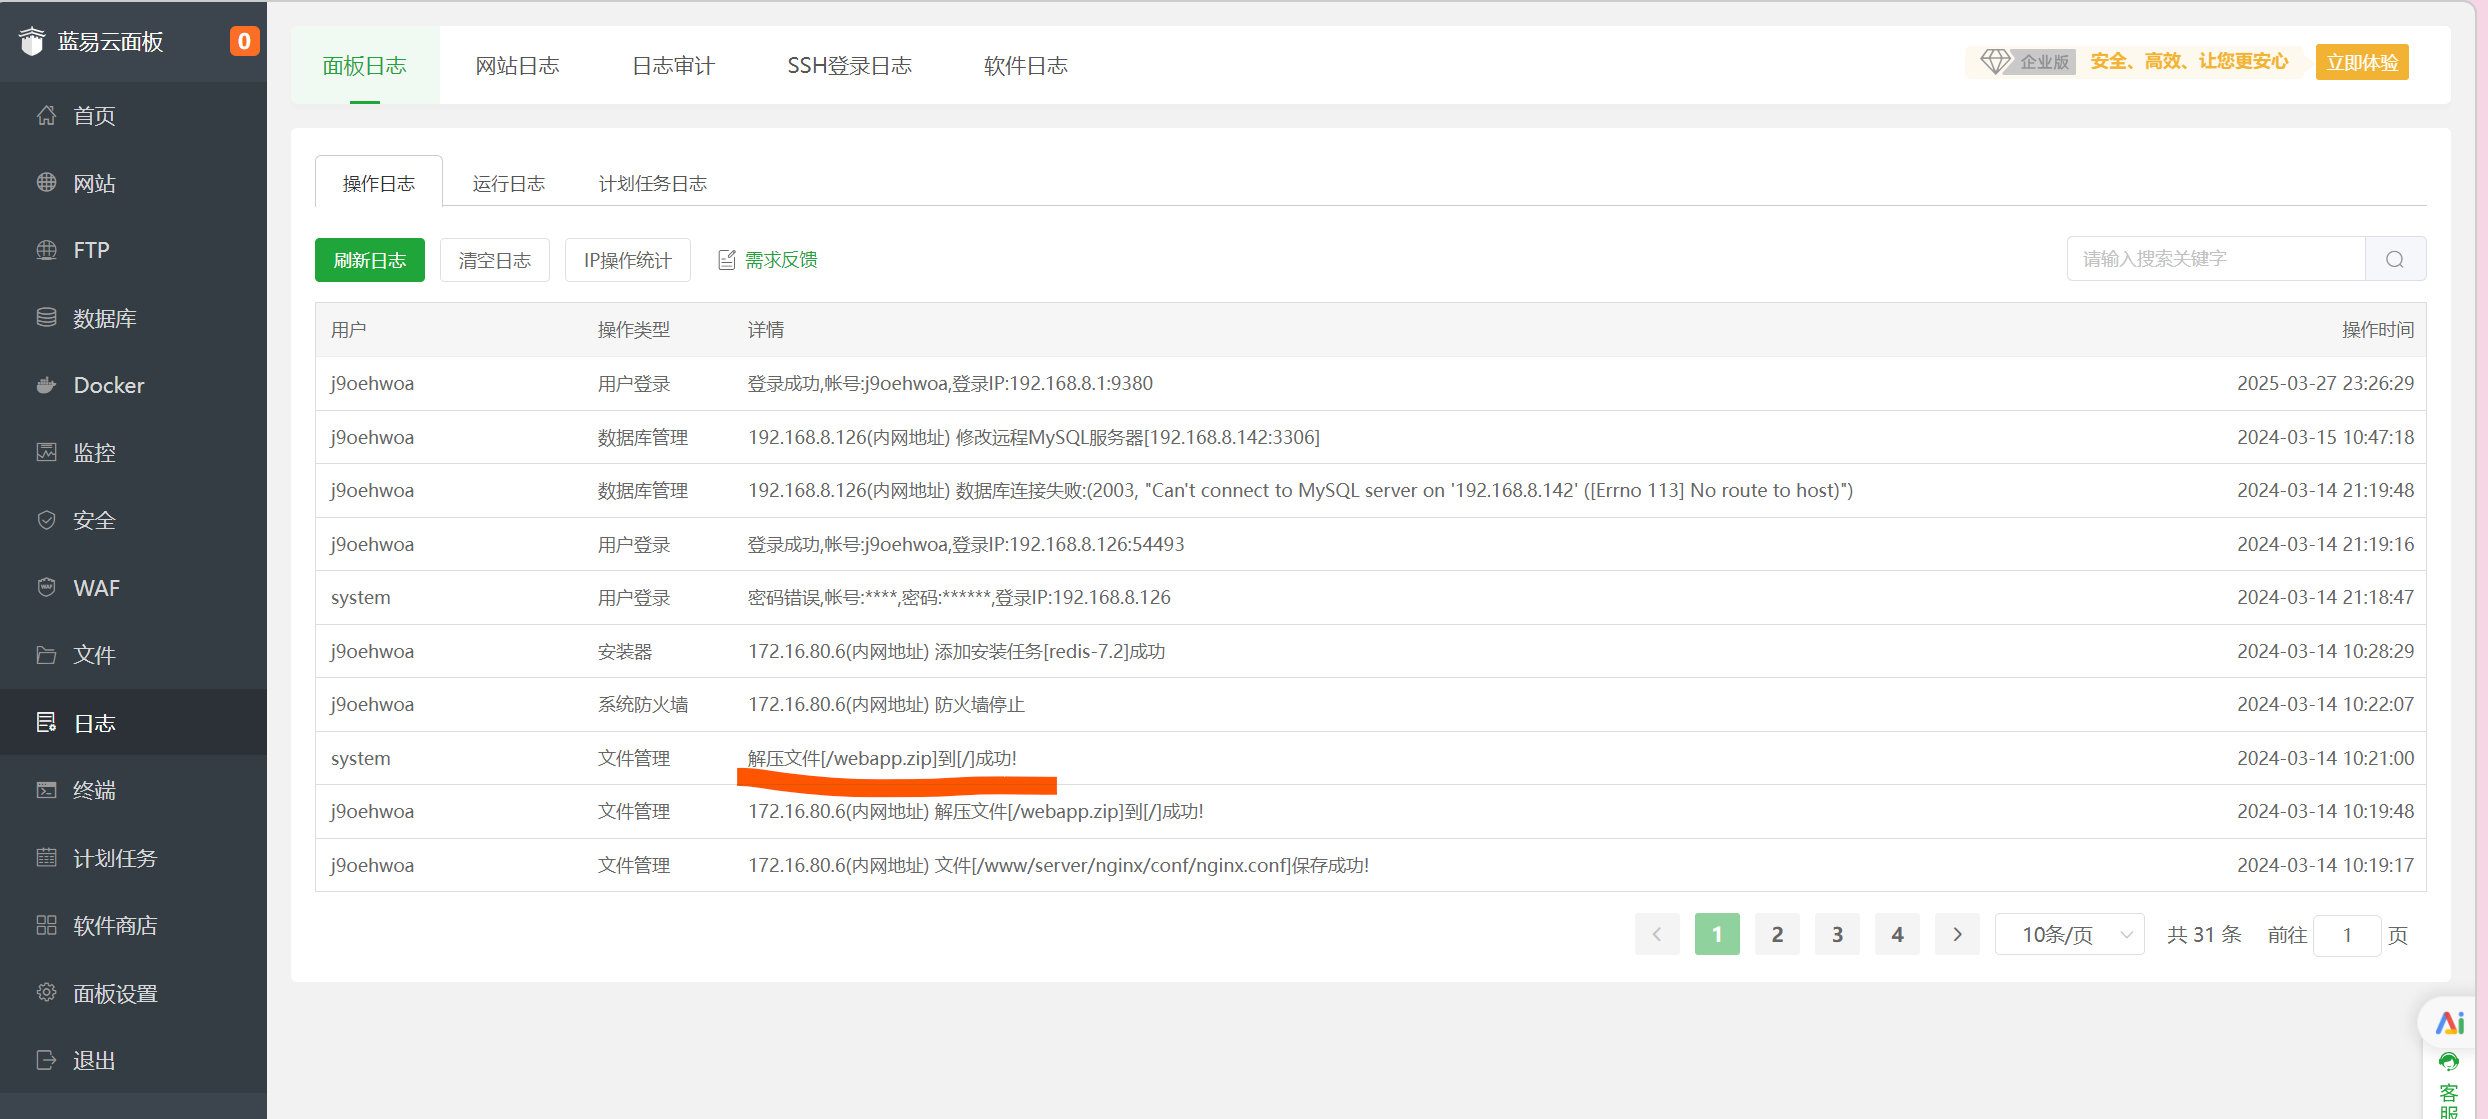Open the AI assistant floating icon

(2449, 1022)
